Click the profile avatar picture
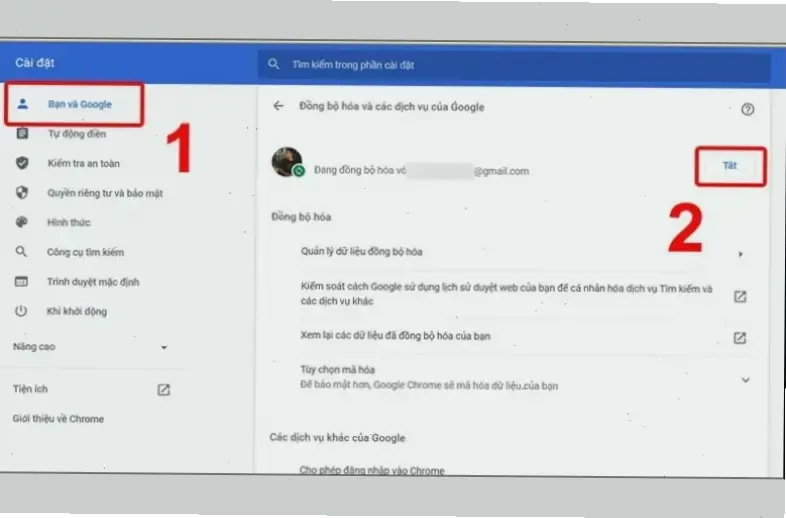Image resolution: width=786 pixels, height=518 pixels. click(x=288, y=163)
